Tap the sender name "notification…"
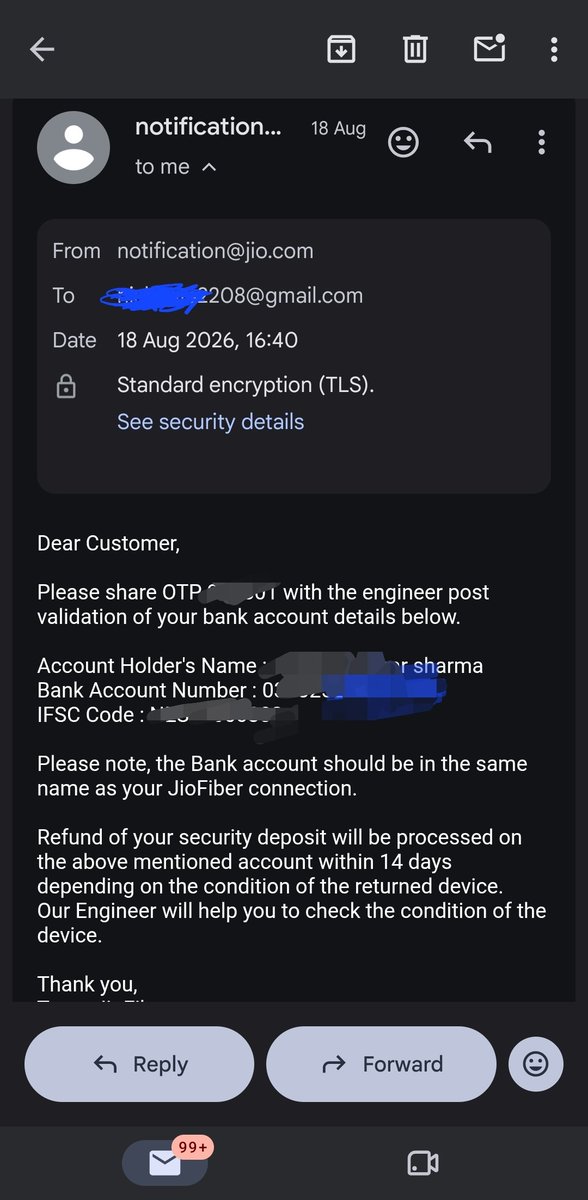 coord(208,127)
